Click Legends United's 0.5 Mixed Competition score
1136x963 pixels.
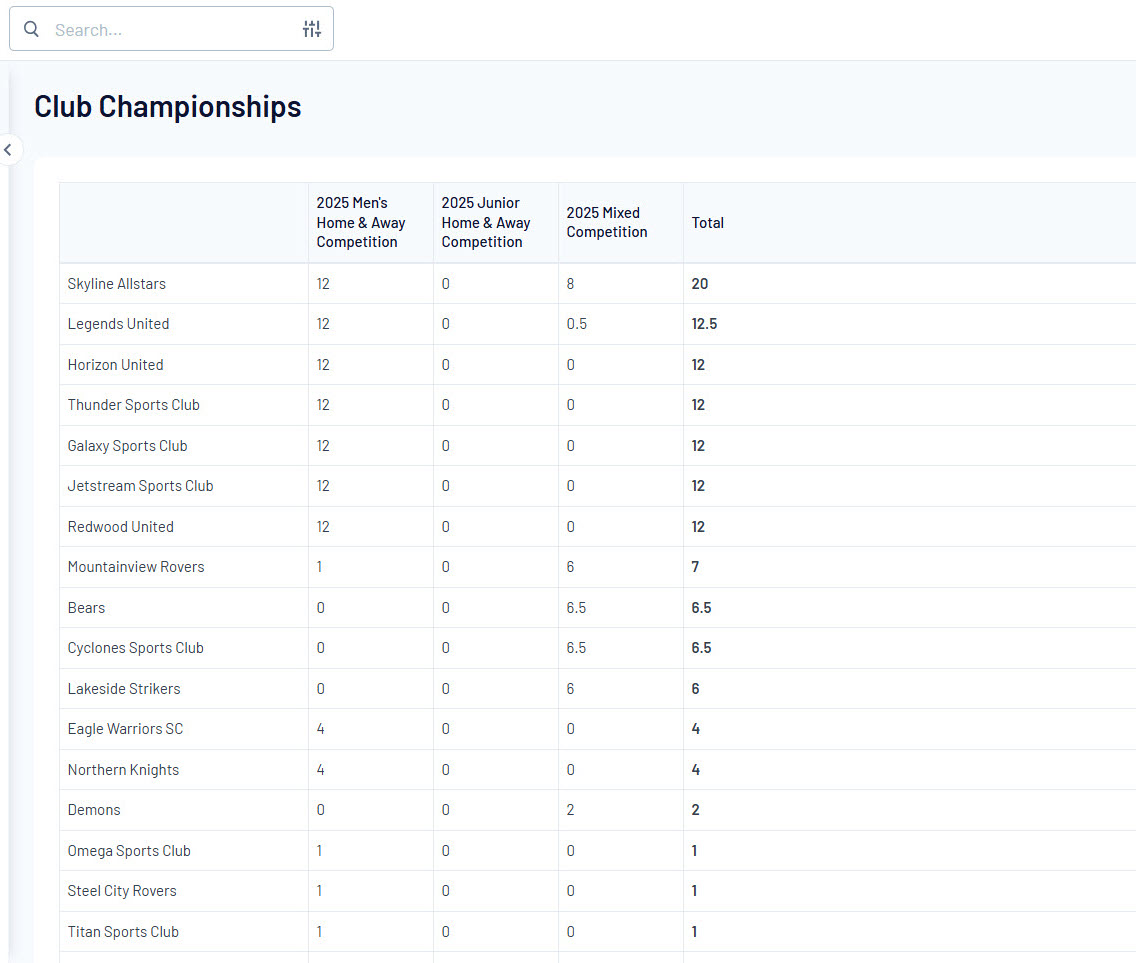[x=576, y=324]
